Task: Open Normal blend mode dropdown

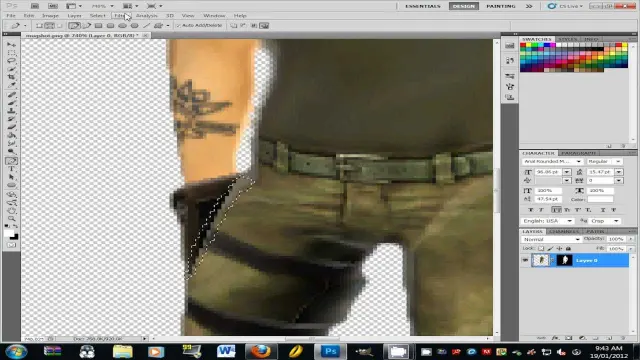Action: point(551,239)
